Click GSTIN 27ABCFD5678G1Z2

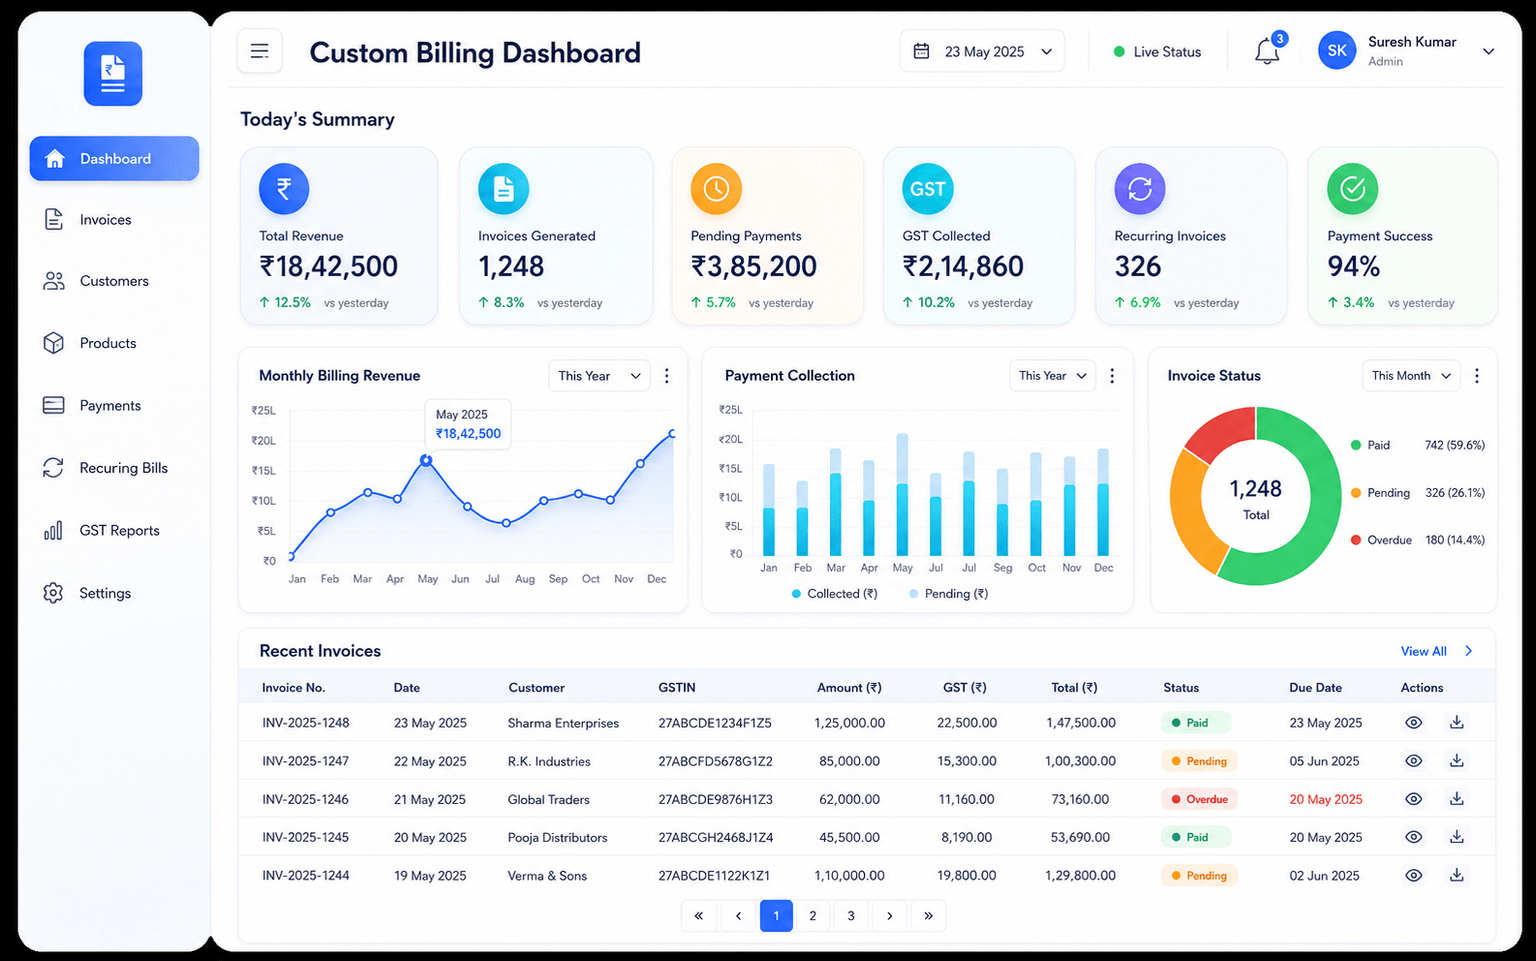(x=715, y=761)
